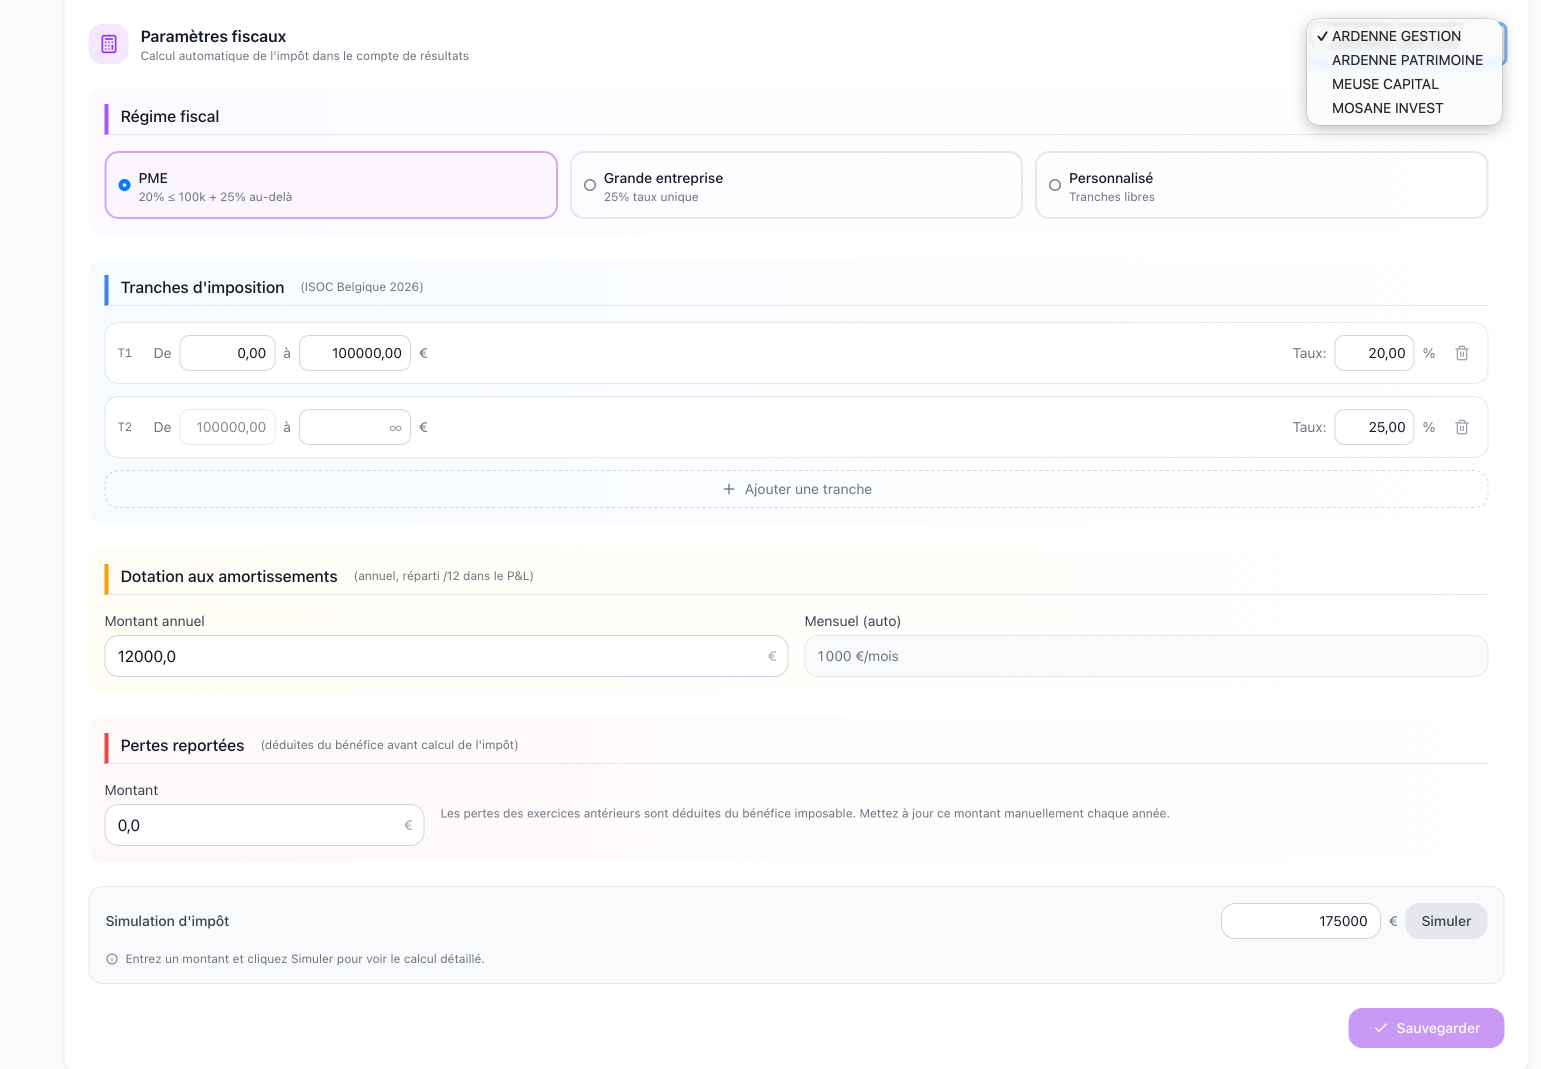Screen dimensions: 1541x1069
Task: Click the Montant annuel label
Action: [155, 621]
